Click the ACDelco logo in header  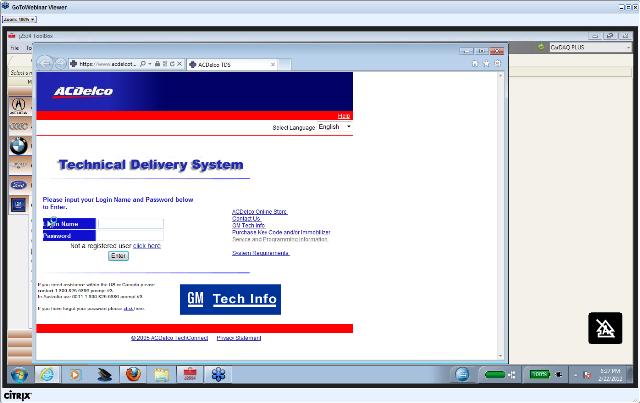click(83, 91)
